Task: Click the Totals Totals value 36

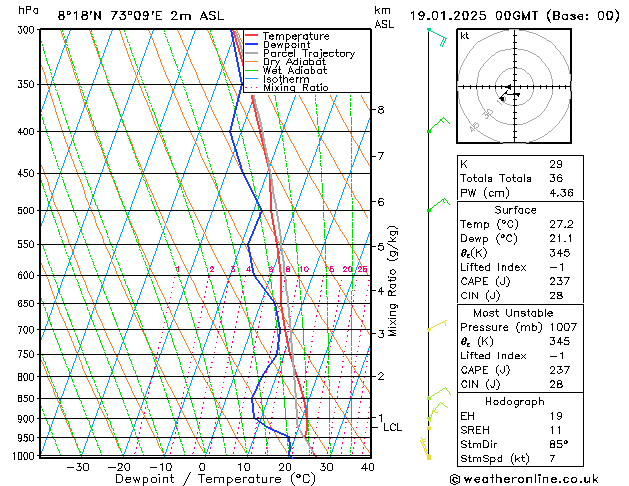Action: pos(556,178)
